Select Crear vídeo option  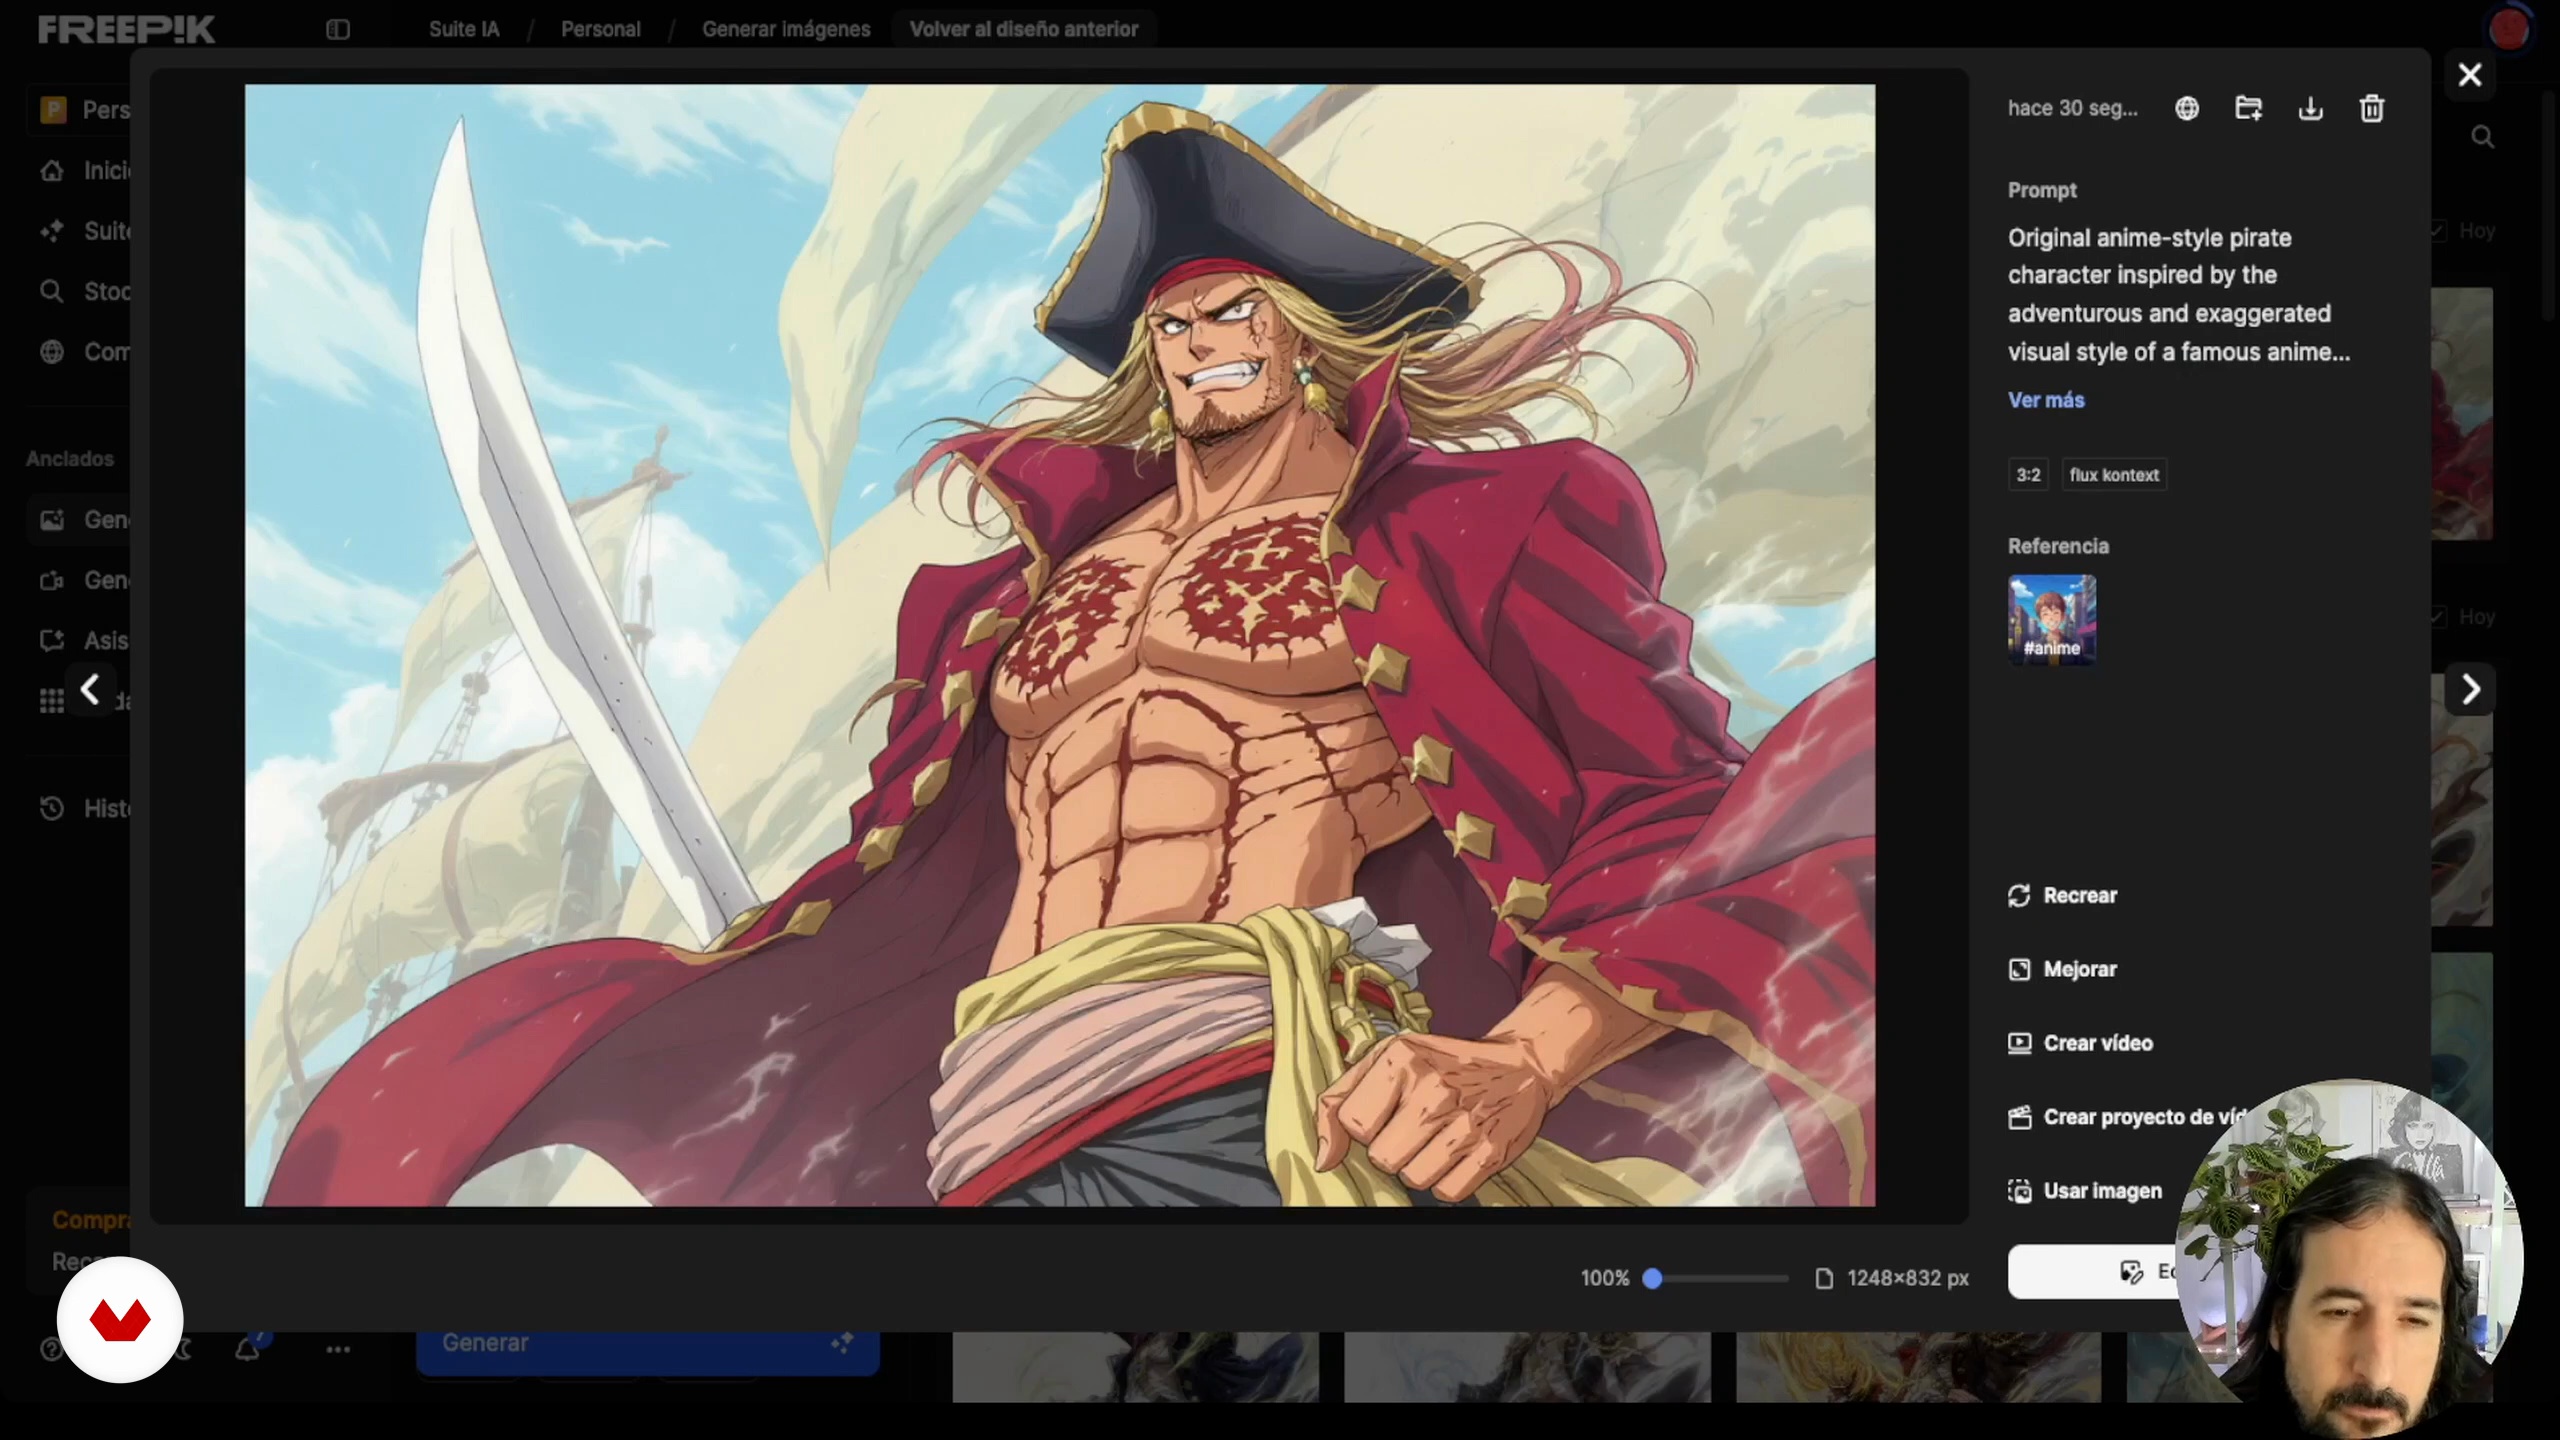2080,1043
